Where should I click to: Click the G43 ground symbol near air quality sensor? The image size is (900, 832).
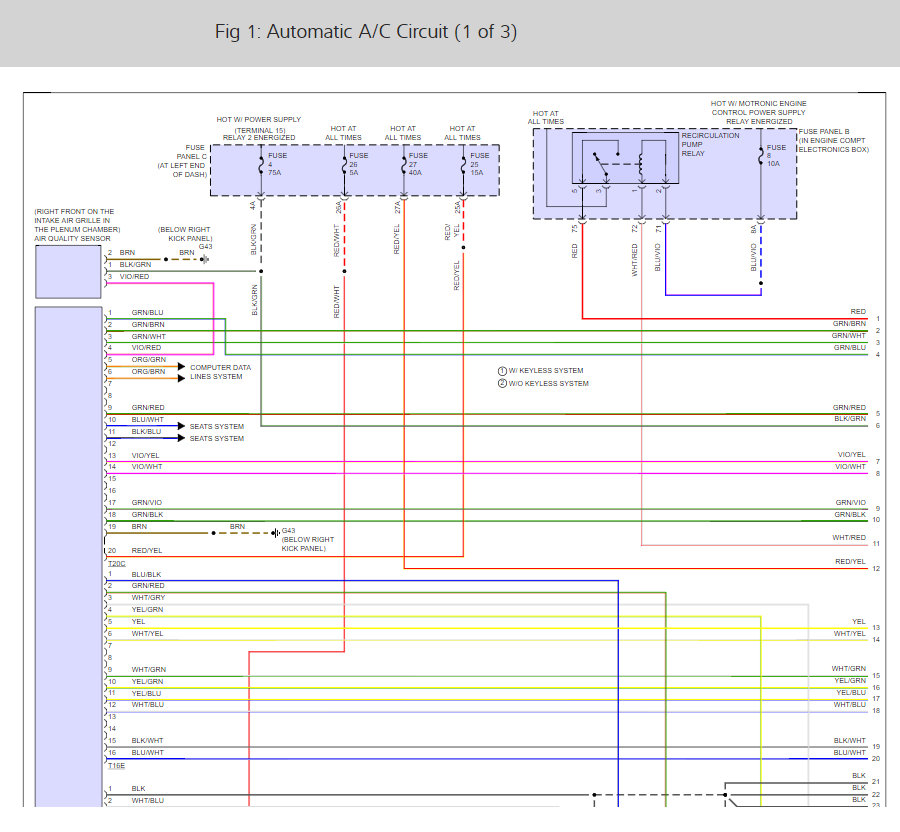tap(205, 259)
